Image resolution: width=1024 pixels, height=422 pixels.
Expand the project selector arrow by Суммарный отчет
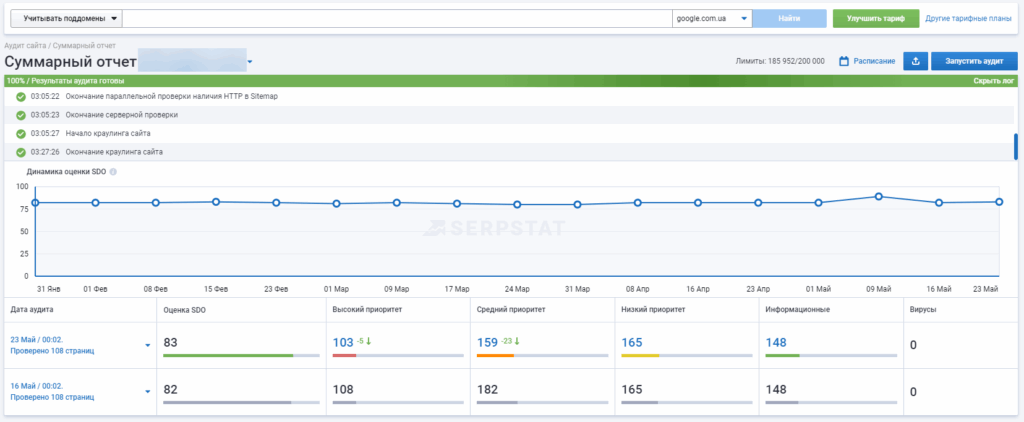tap(250, 62)
